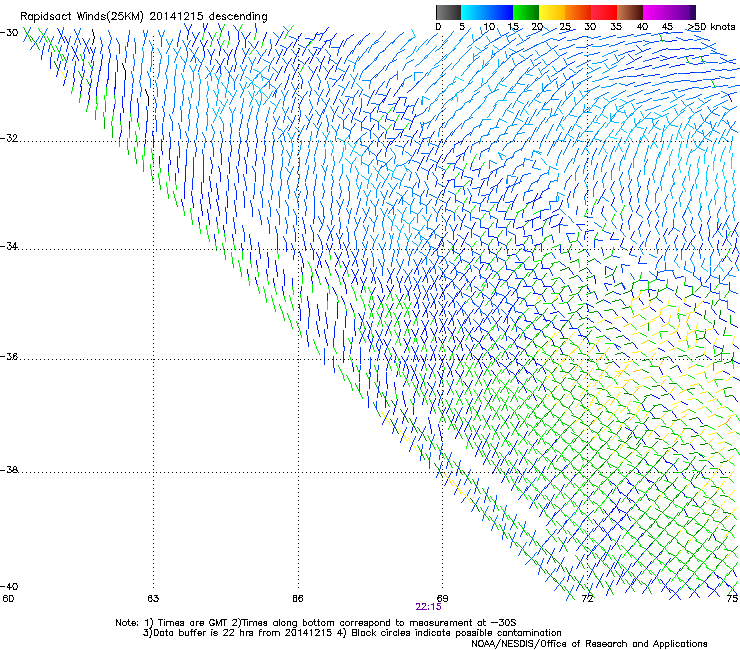740x650 pixels.
Task: Click the gray 0-5 knots color swatch
Action: [448, 12]
